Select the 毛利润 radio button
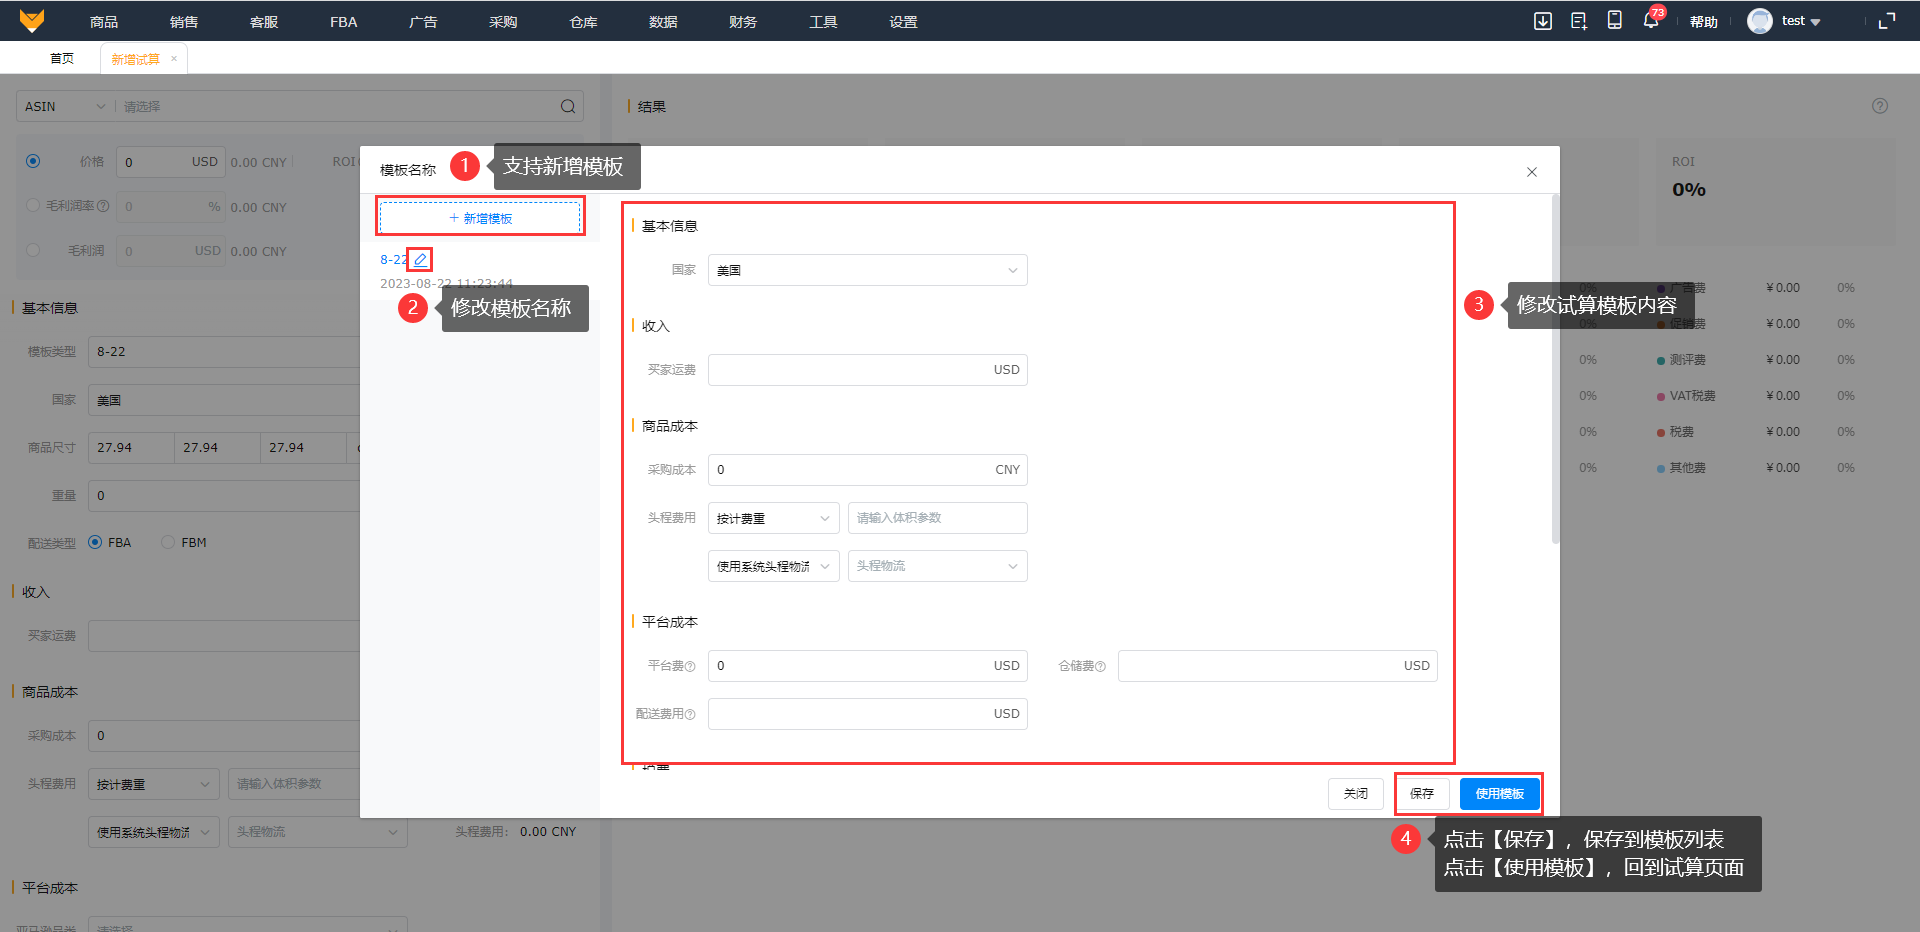Image resolution: width=1920 pixels, height=932 pixels. [x=33, y=250]
